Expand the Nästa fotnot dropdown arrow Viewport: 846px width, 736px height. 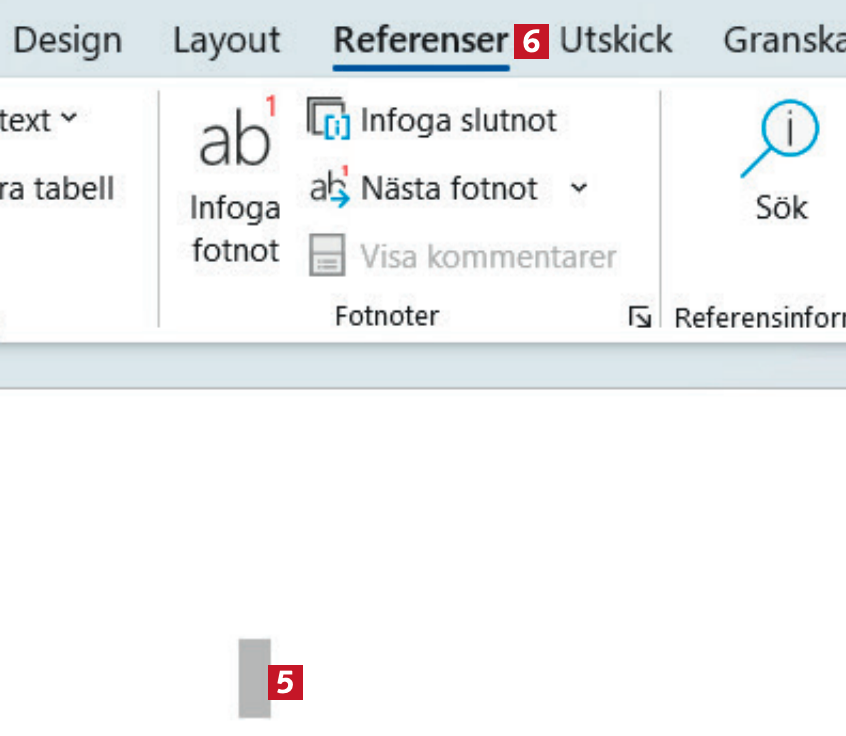[579, 187]
